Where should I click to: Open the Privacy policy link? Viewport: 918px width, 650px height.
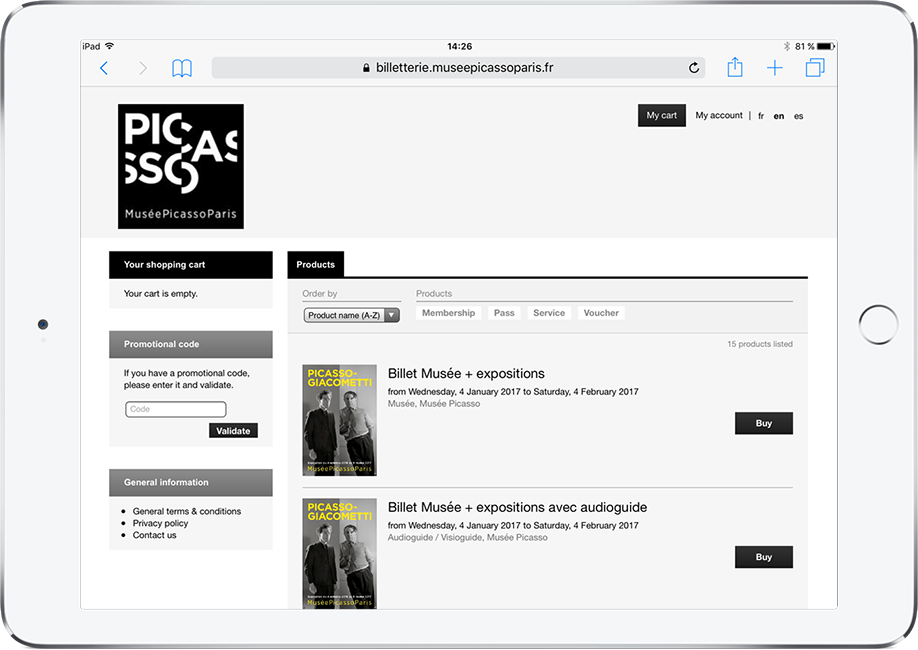(160, 523)
